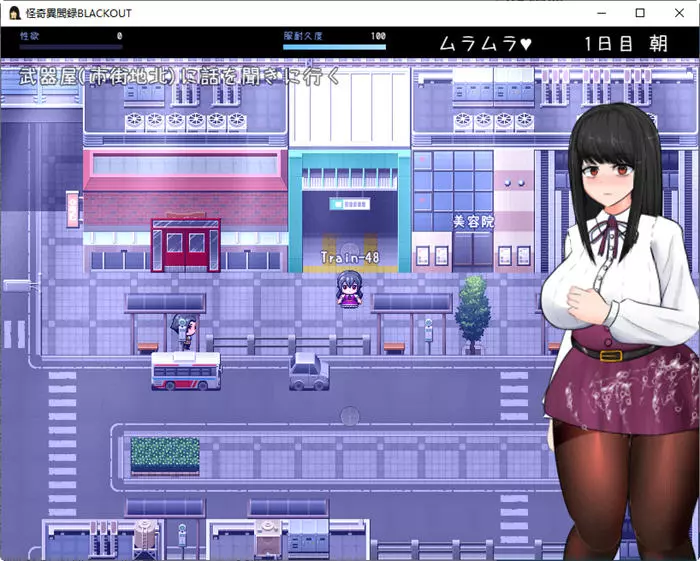Click the gray parked car
700x561 pixels.
(x=309, y=372)
